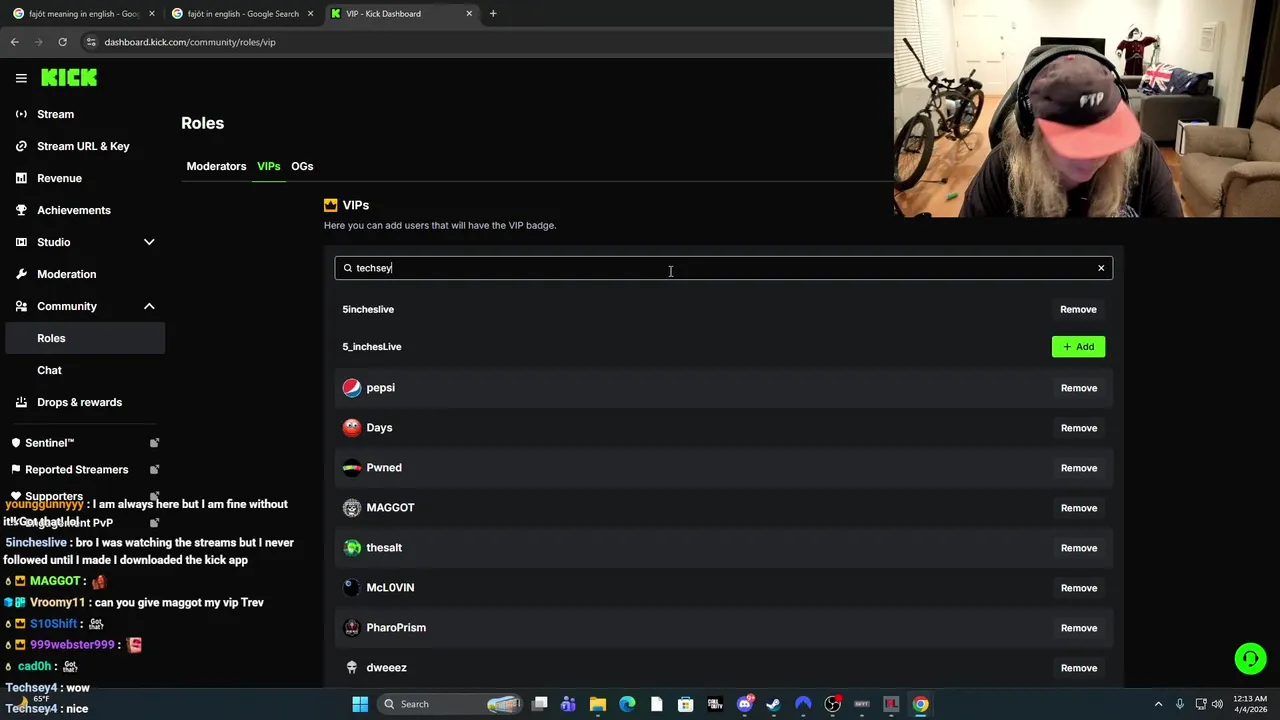Click the trophy icon for Achievements
1280x720 pixels.
[21, 210]
